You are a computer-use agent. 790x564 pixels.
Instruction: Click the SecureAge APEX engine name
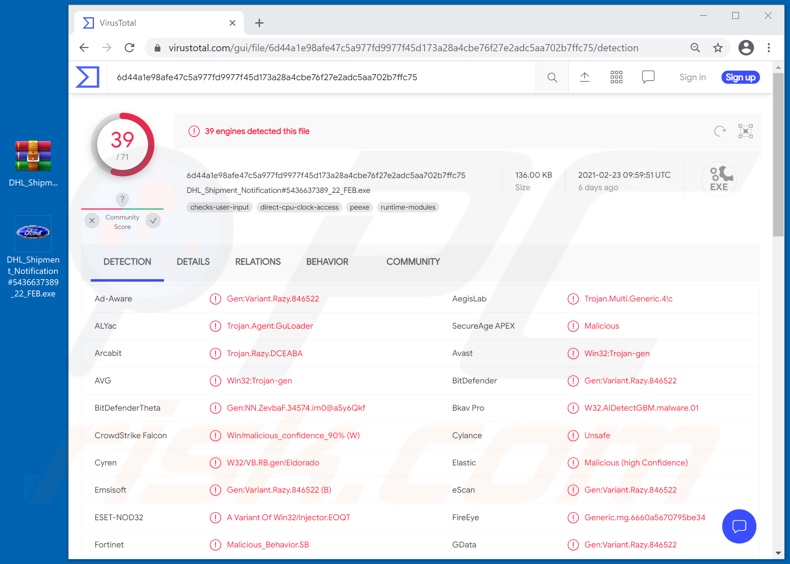(x=483, y=326)
